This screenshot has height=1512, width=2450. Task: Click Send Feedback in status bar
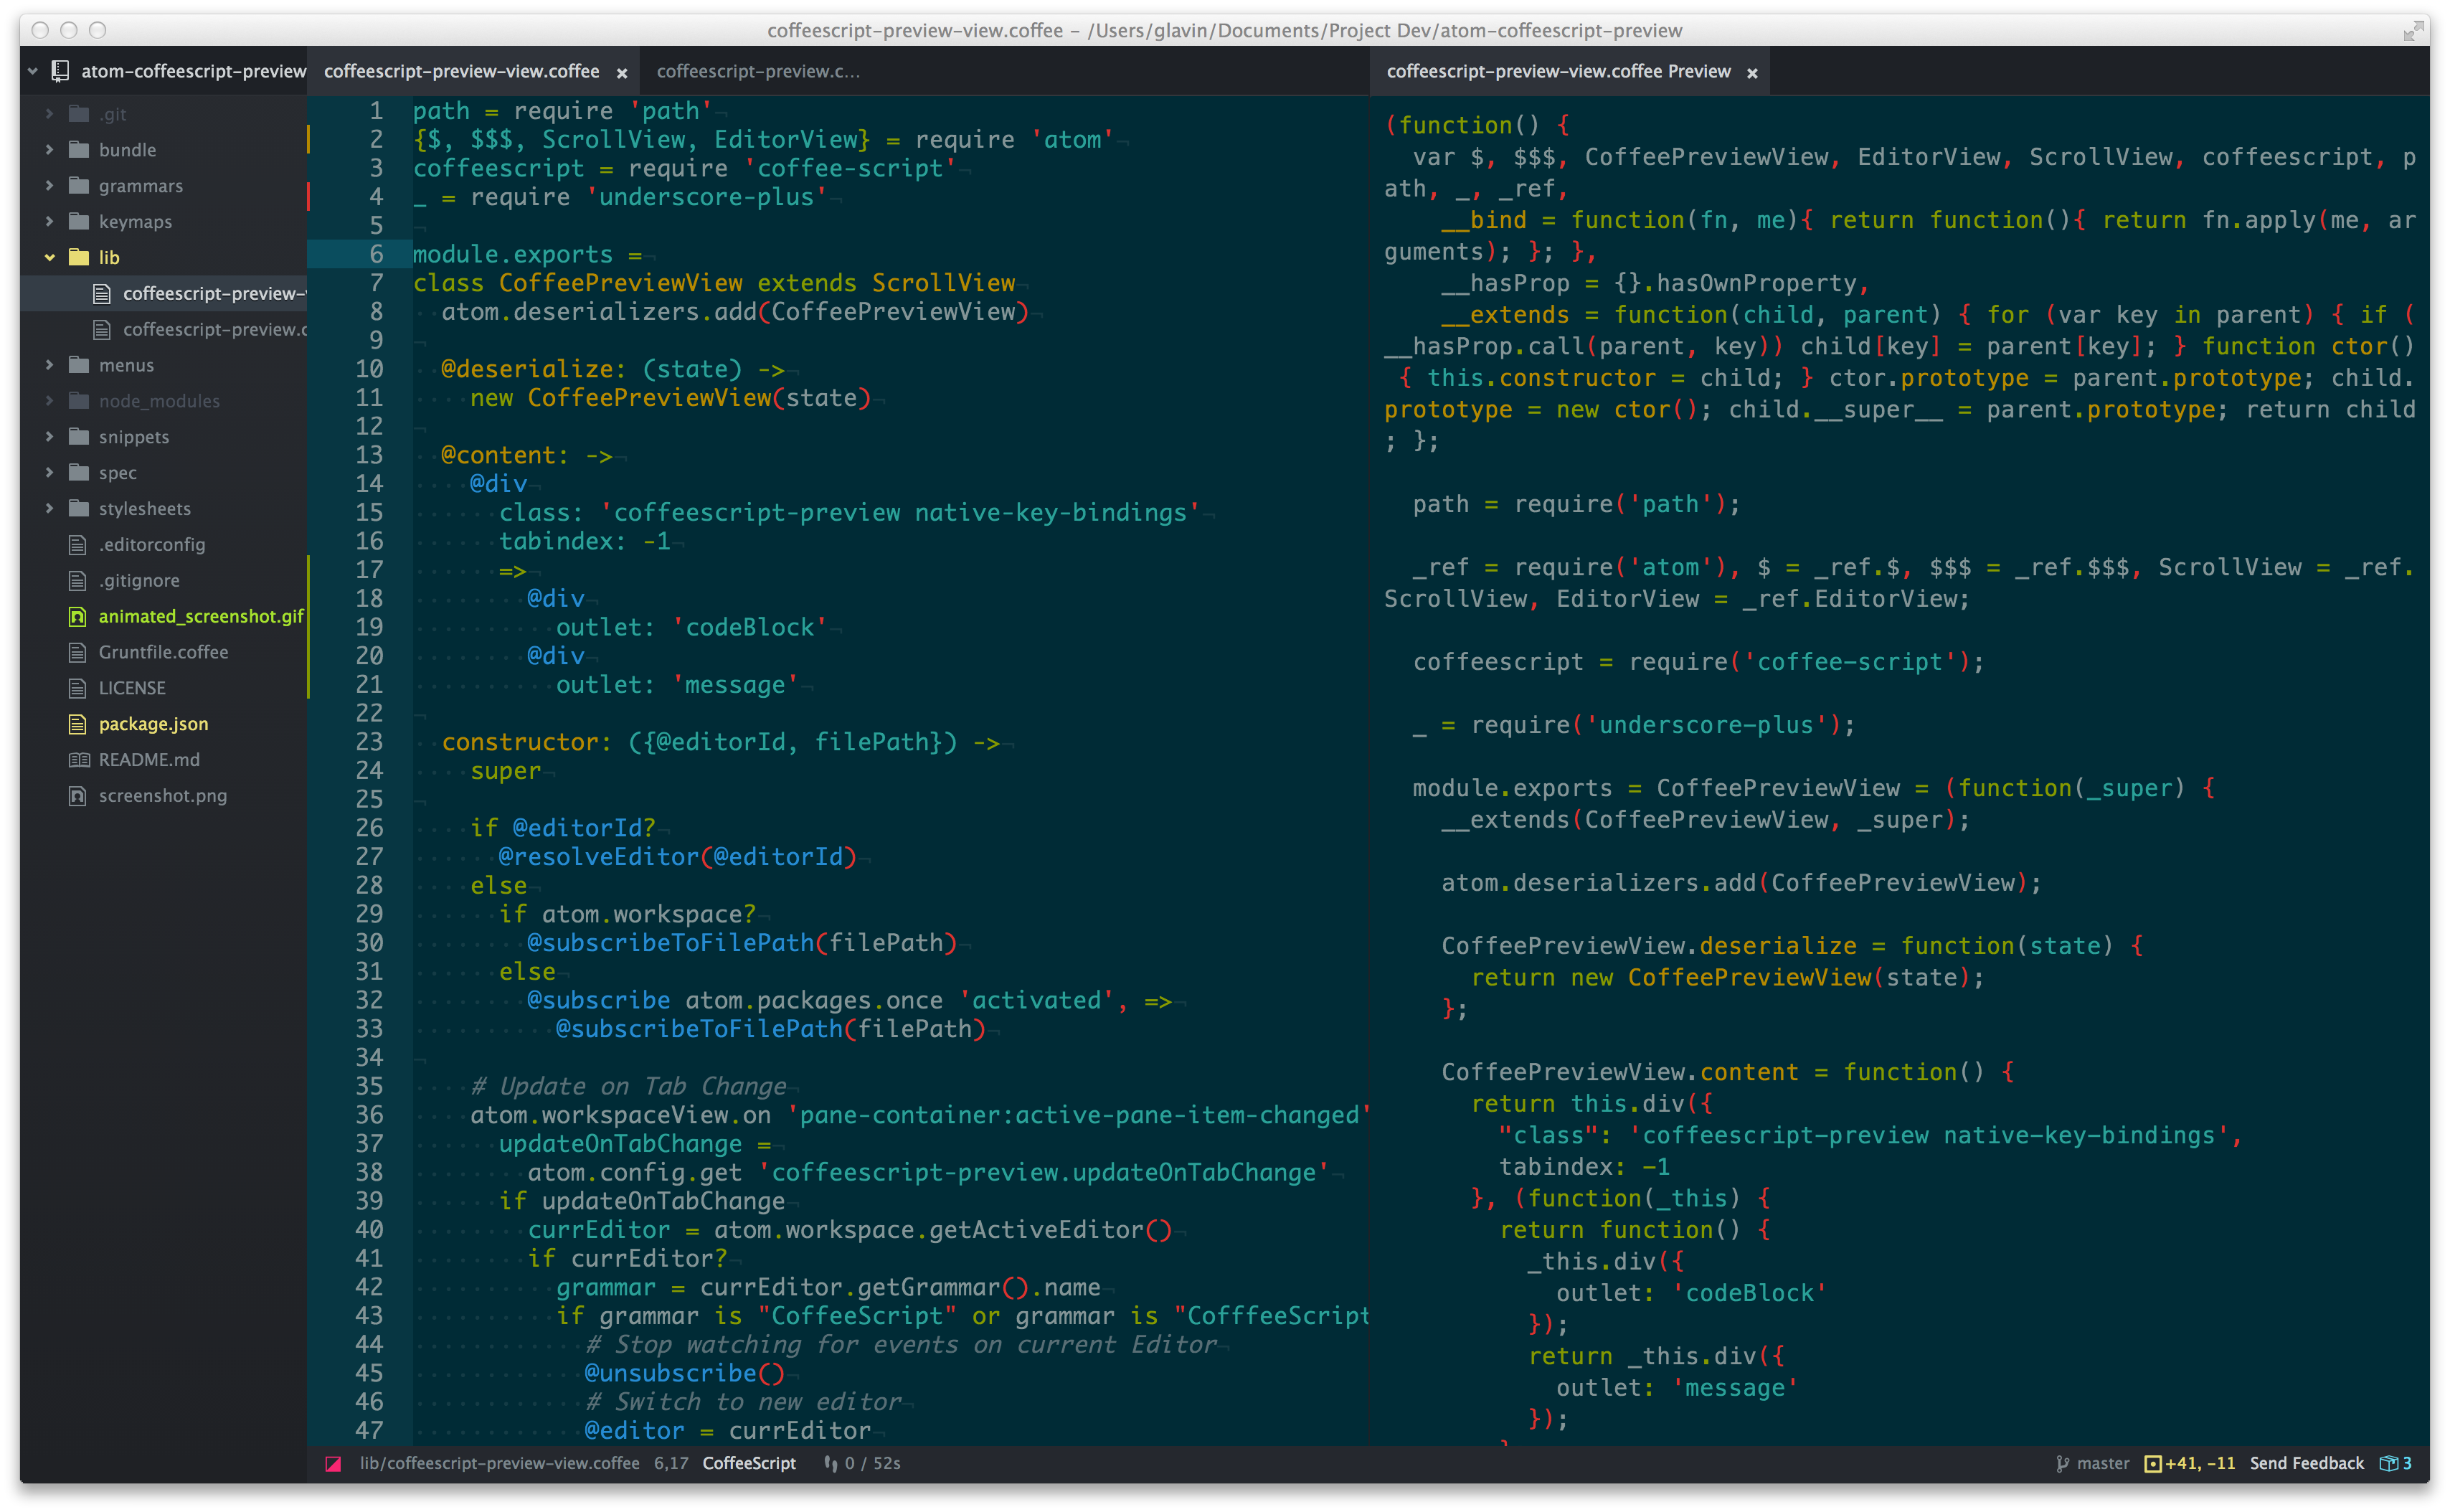[x=2306, y=1463]
